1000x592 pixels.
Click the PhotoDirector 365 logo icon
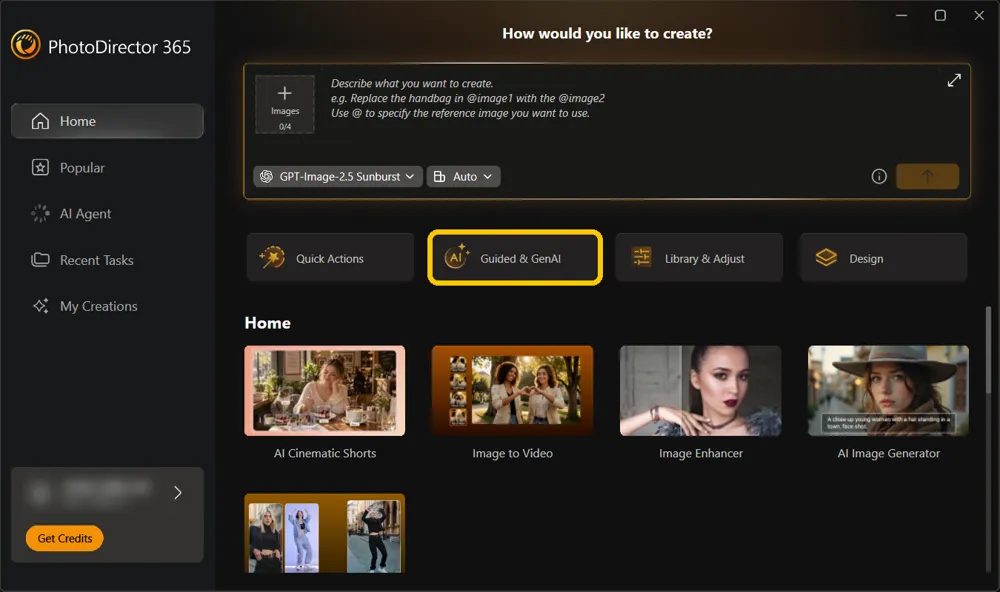point(26,45)
